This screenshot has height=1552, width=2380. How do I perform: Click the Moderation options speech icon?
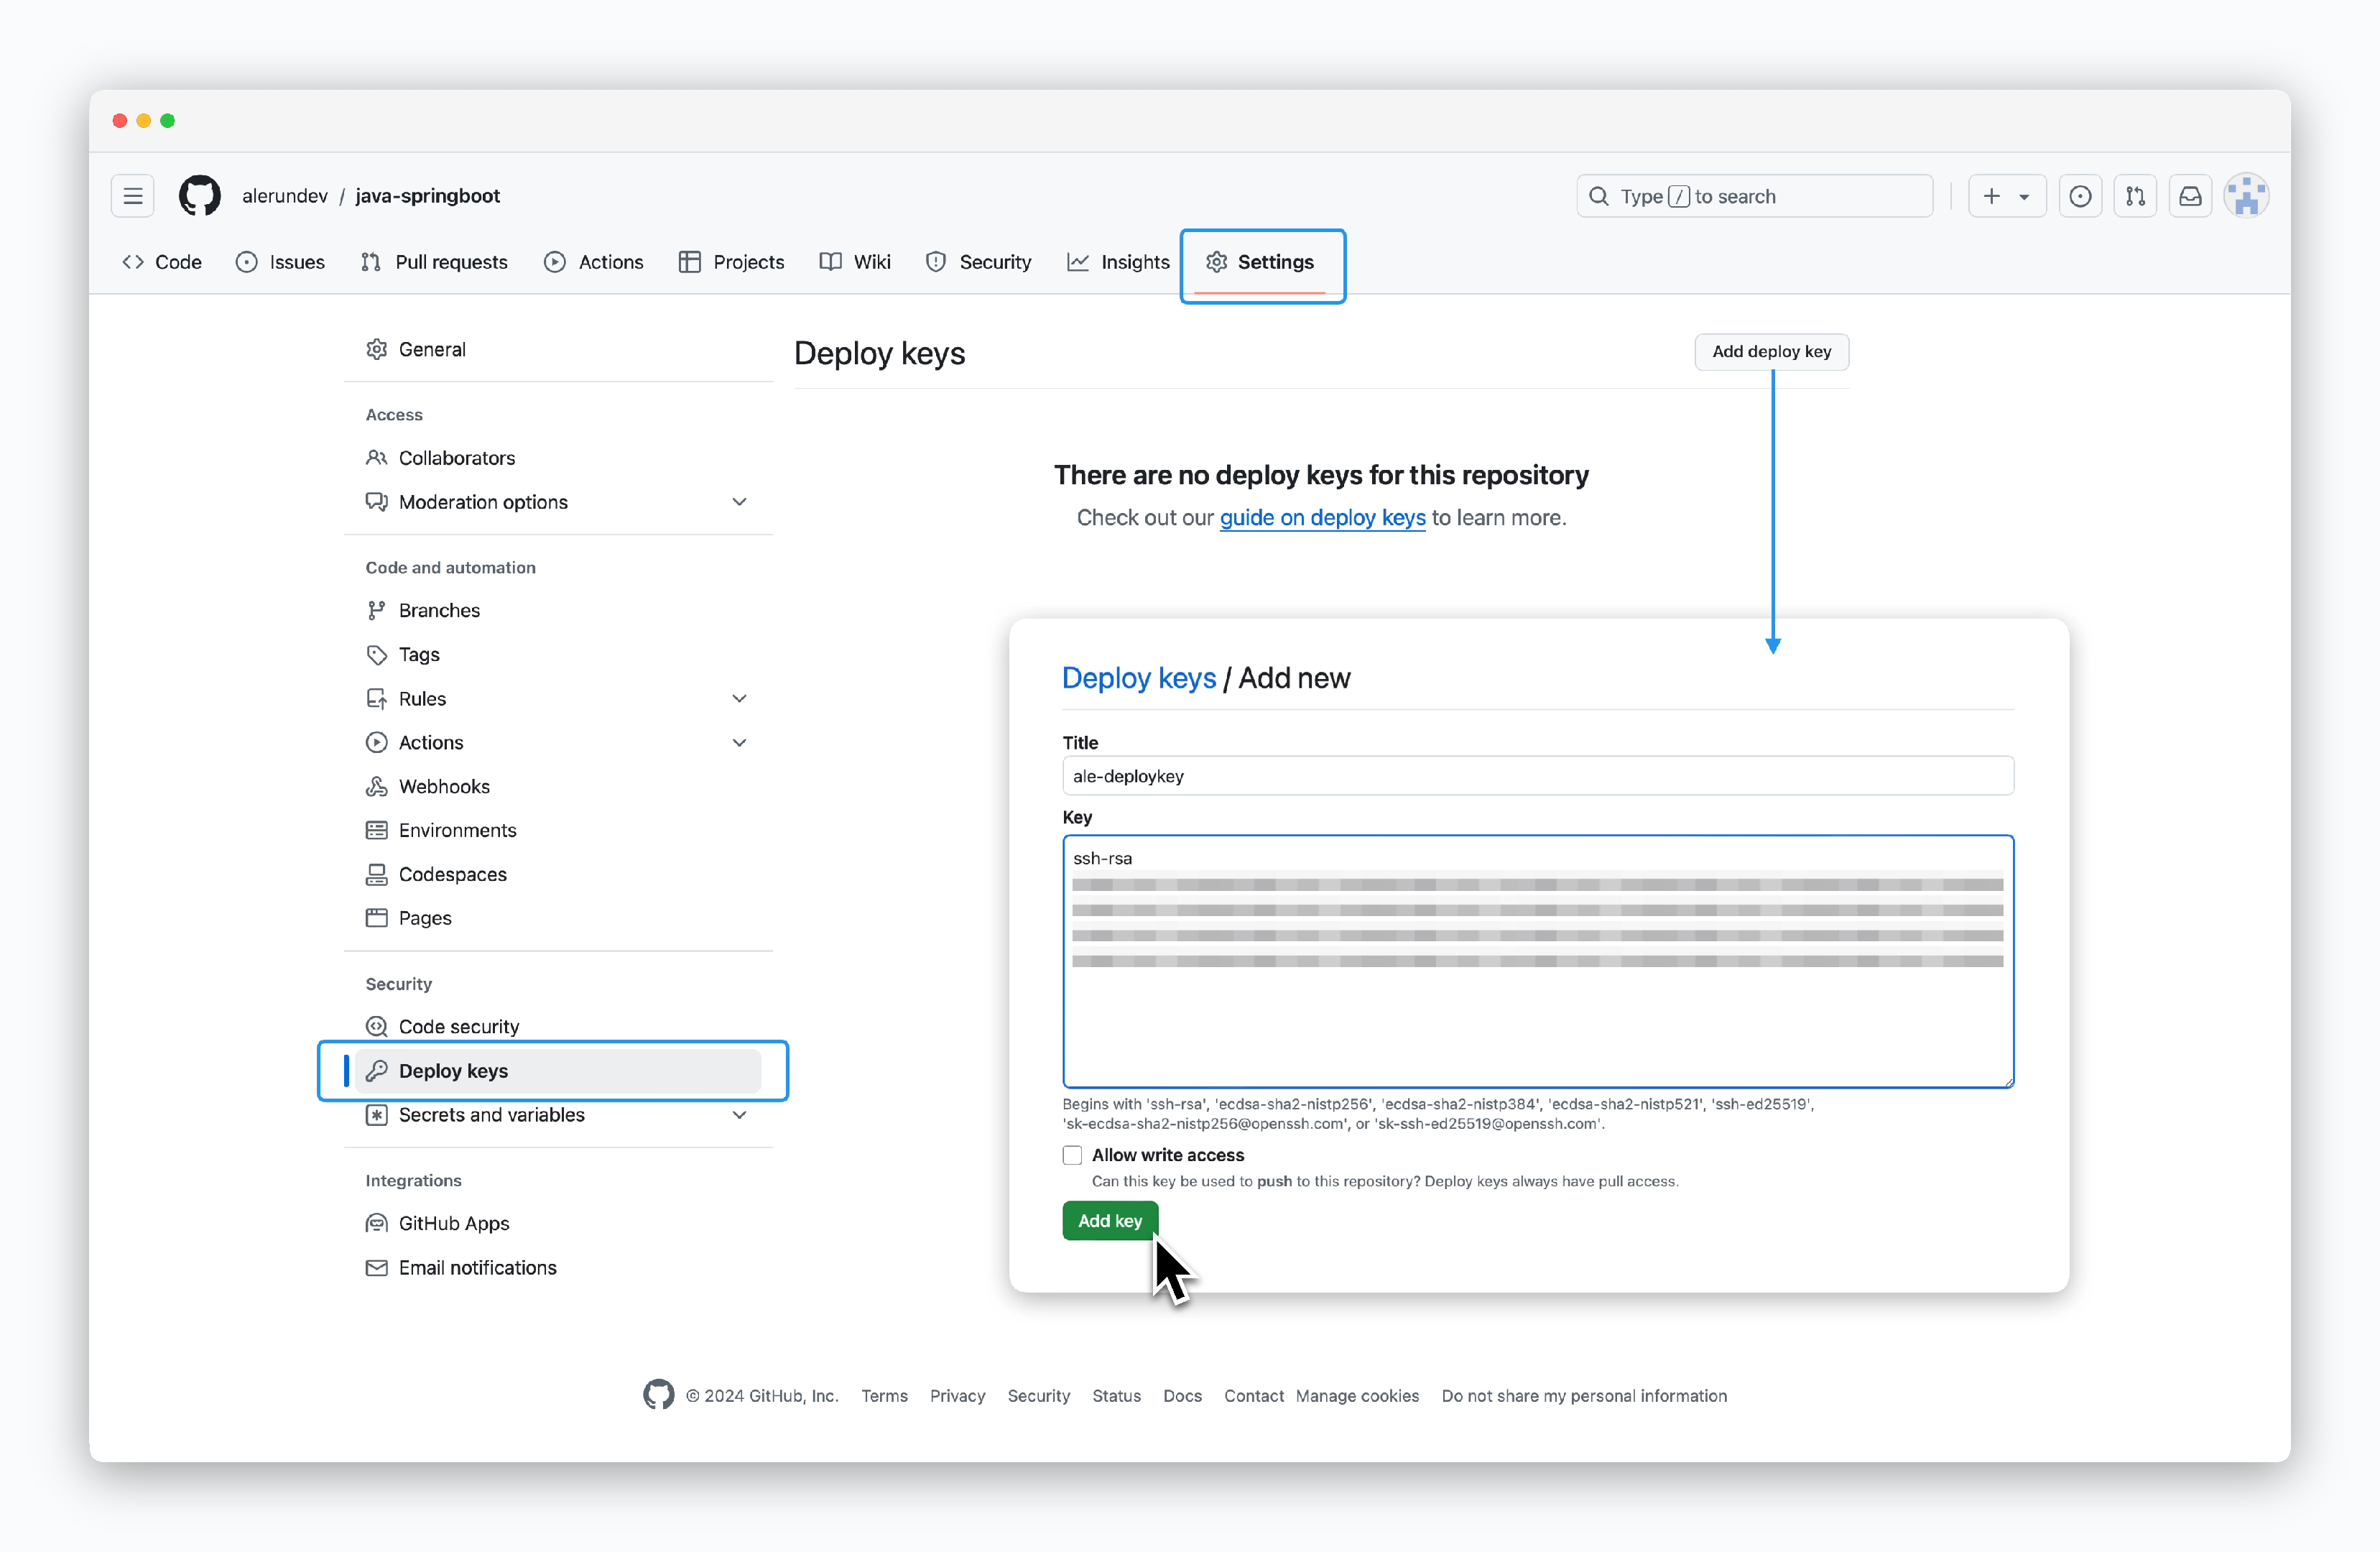(376, 502)
